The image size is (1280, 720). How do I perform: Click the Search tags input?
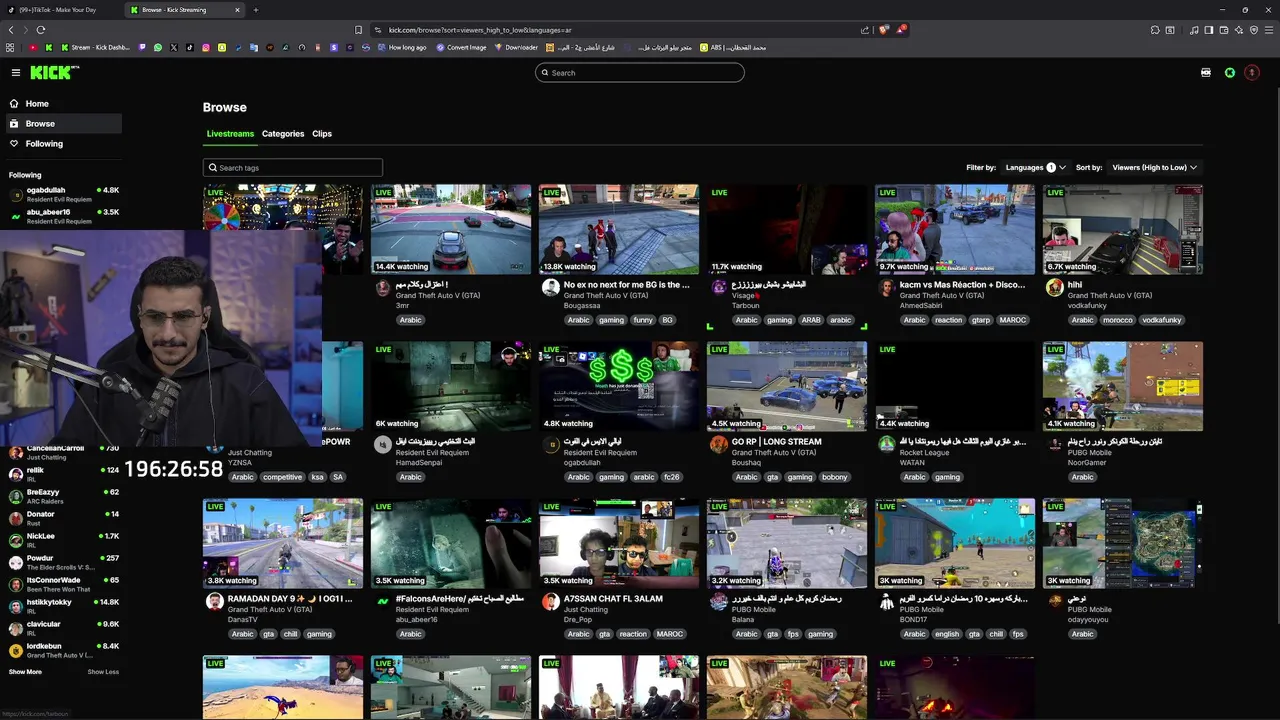pos(293,167)
